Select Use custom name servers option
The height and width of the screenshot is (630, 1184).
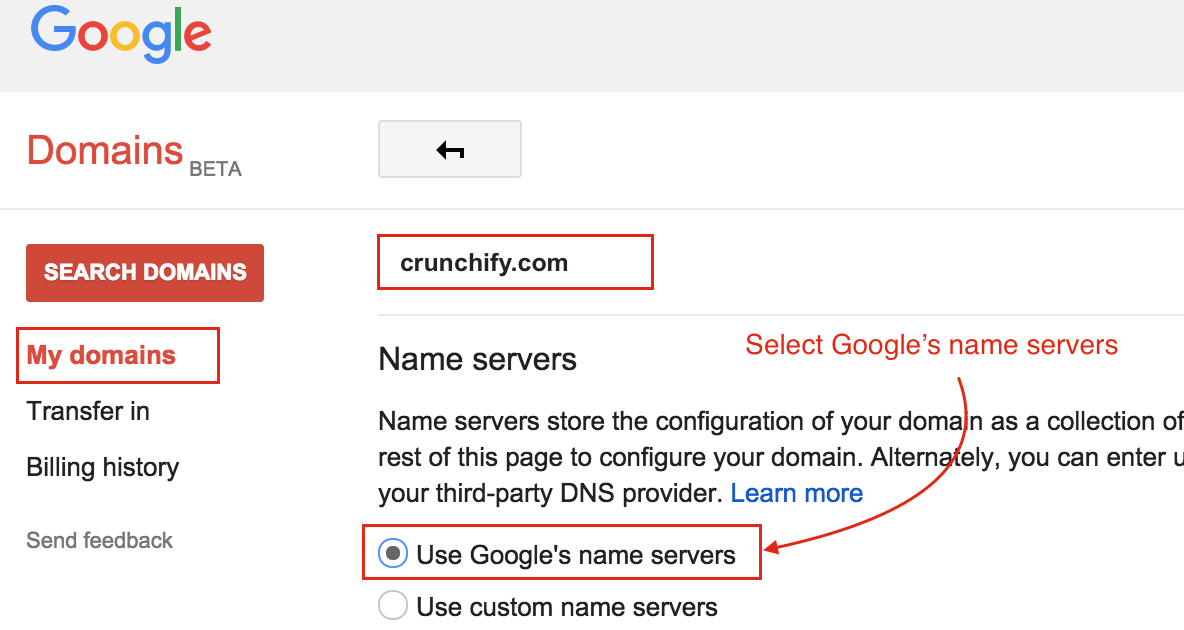pos(393,606)
